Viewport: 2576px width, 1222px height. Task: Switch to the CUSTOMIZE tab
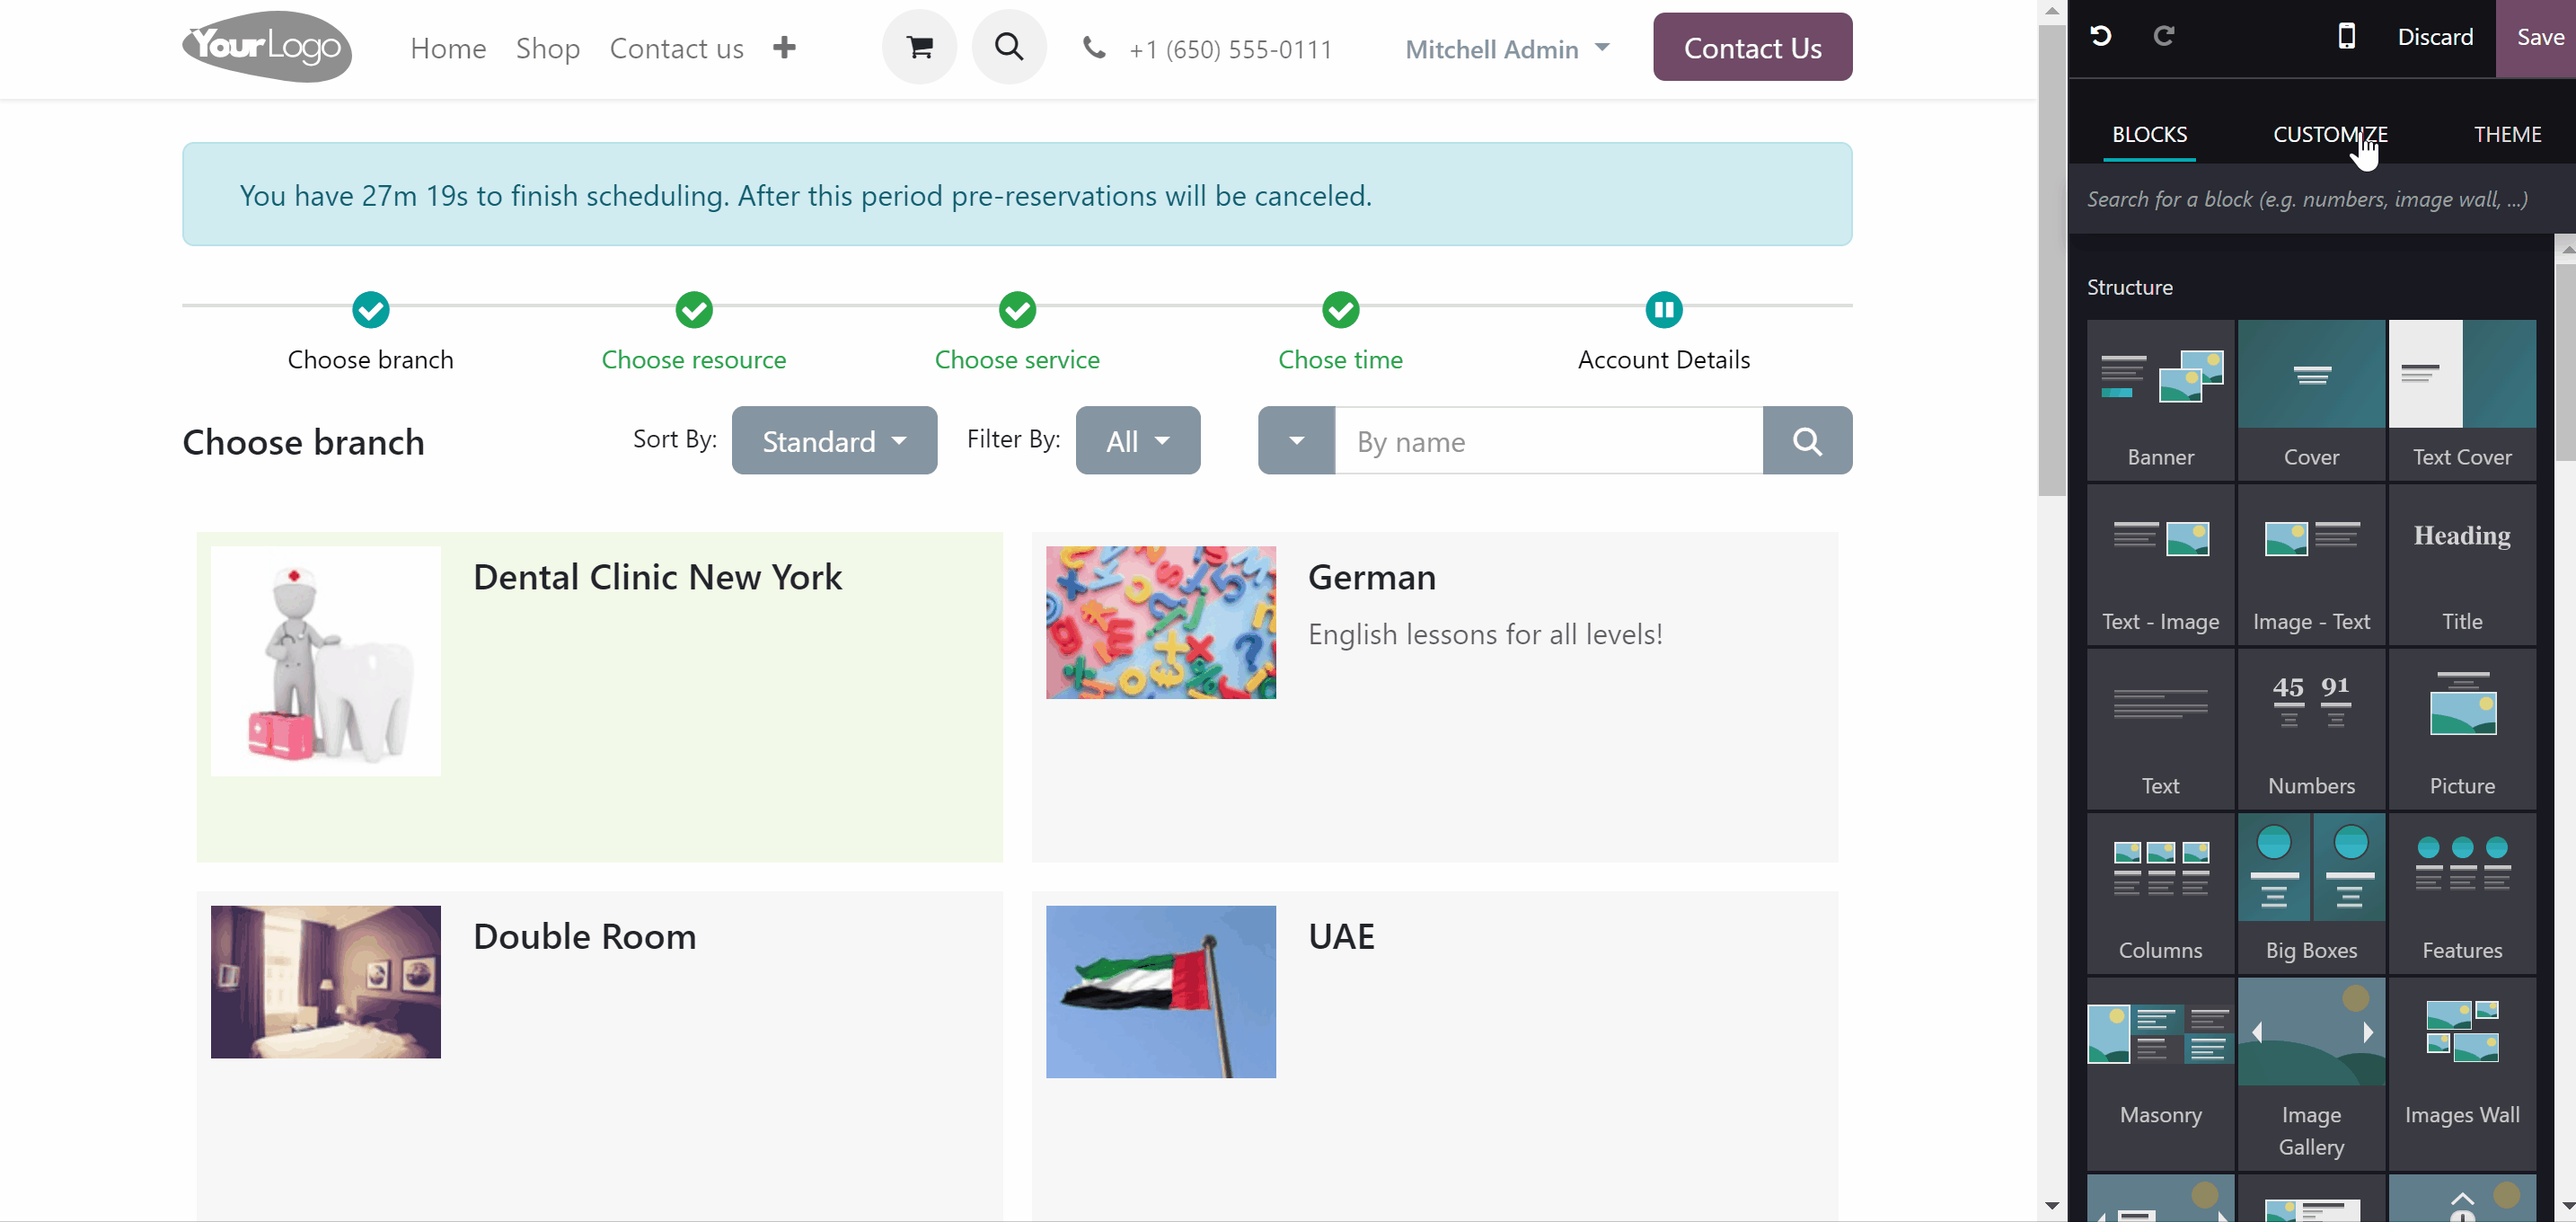tap(2330, 134)
